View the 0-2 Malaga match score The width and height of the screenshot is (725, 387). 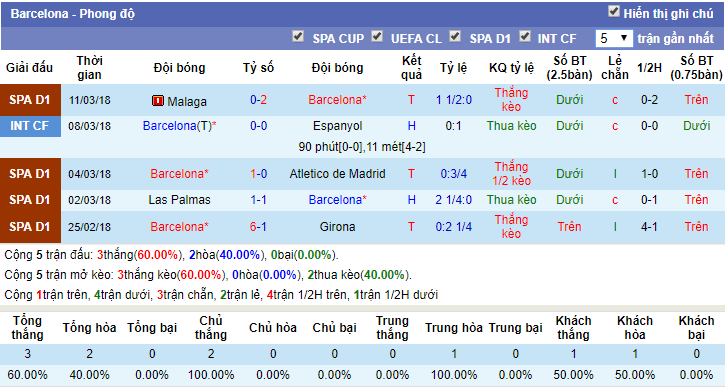click(x=258, y=100)
